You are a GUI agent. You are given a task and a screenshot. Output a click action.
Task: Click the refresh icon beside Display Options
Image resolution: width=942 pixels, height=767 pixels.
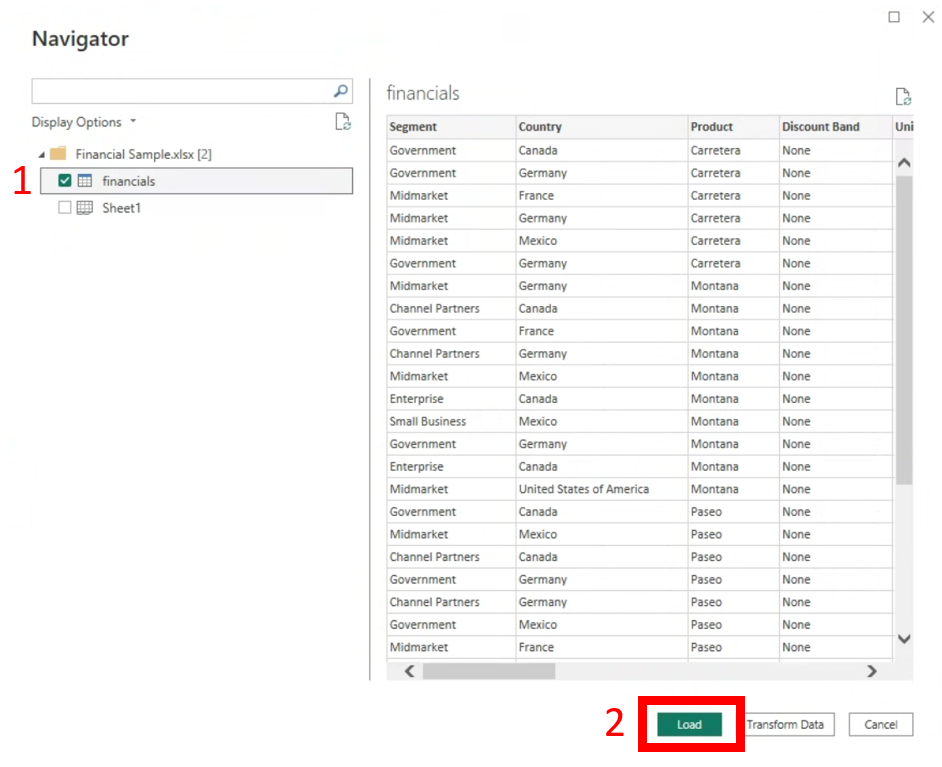pos(343,121)
